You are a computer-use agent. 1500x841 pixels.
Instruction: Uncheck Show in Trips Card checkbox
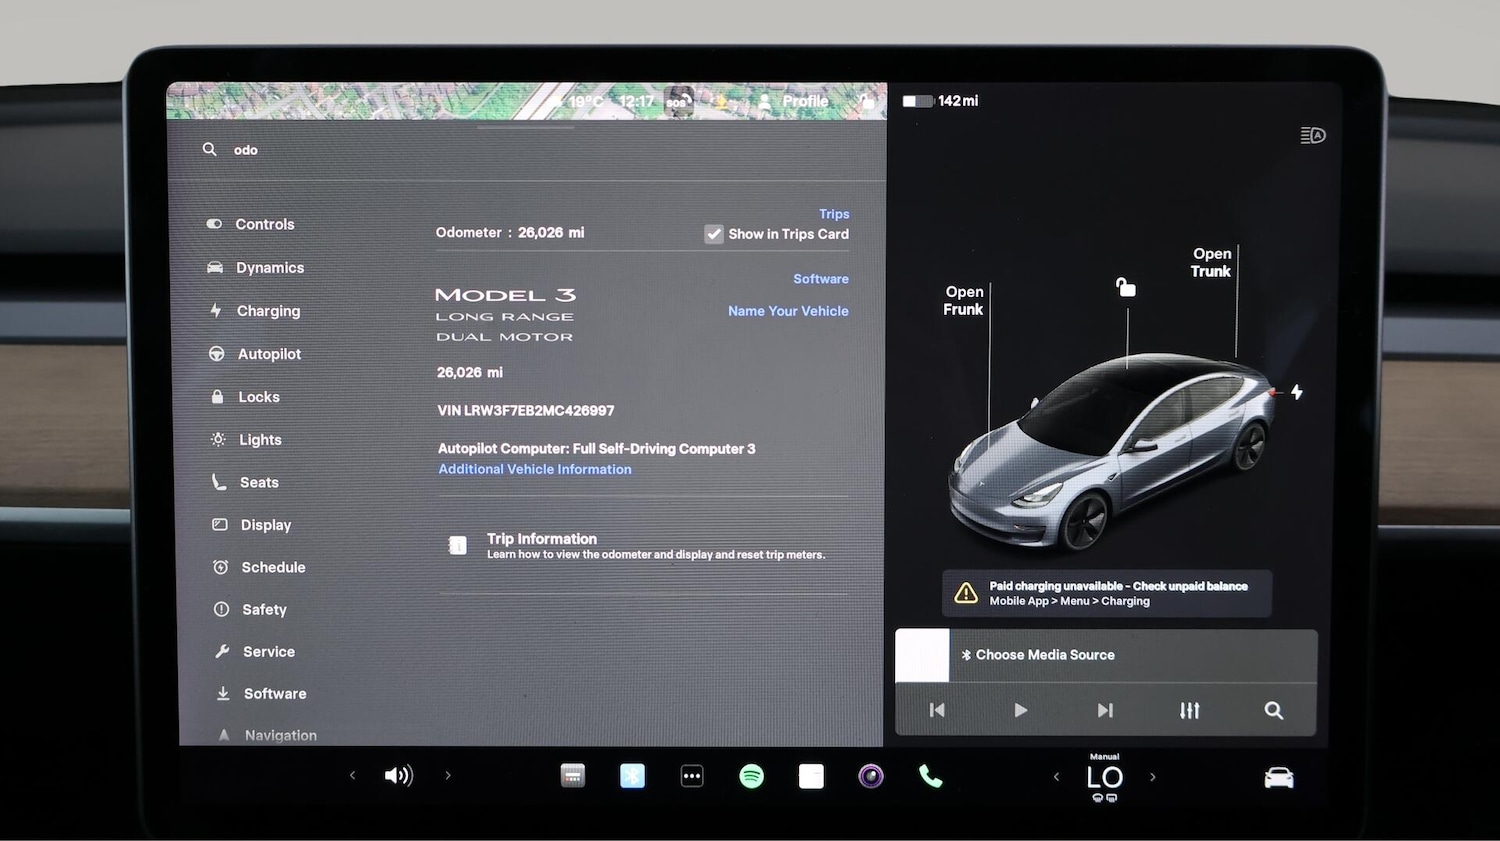[x=714, y=234]
